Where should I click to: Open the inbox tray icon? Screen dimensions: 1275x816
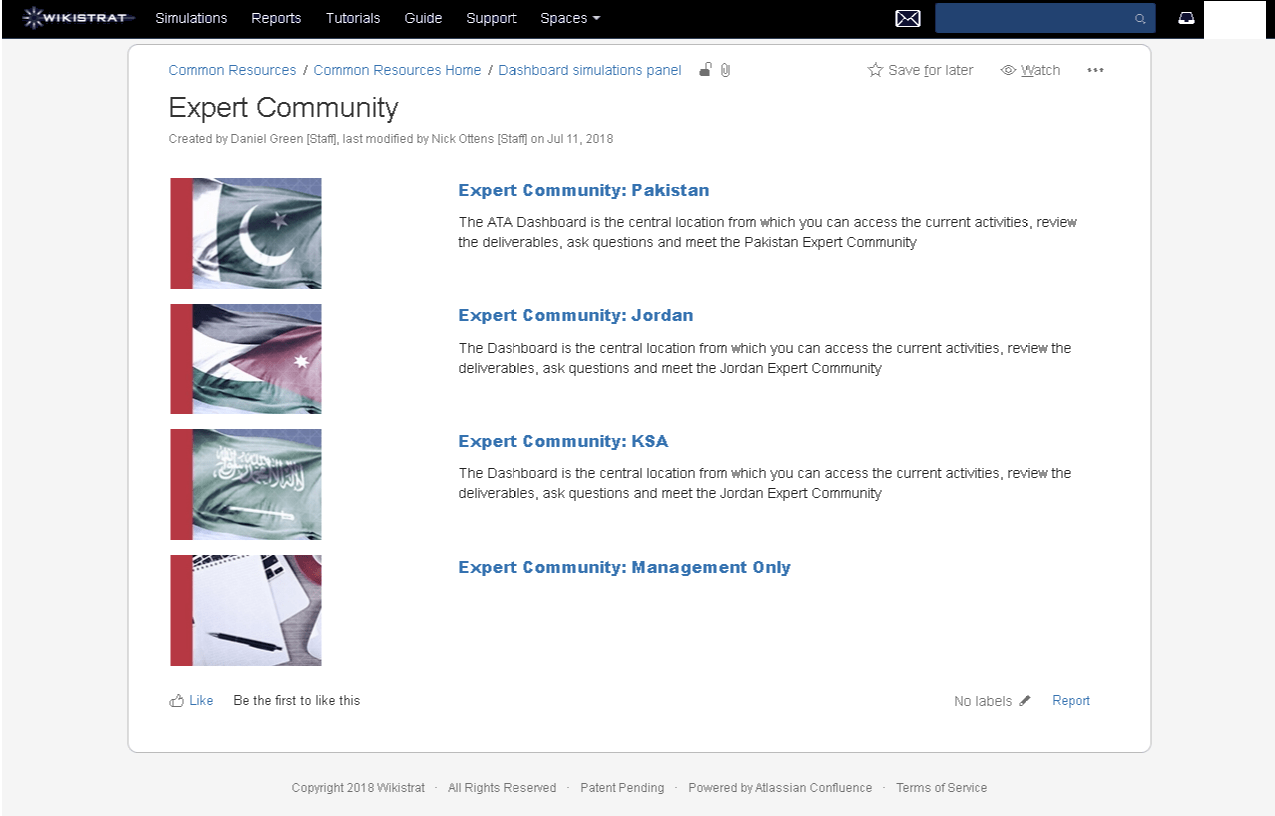click(x=1186, y=18)
